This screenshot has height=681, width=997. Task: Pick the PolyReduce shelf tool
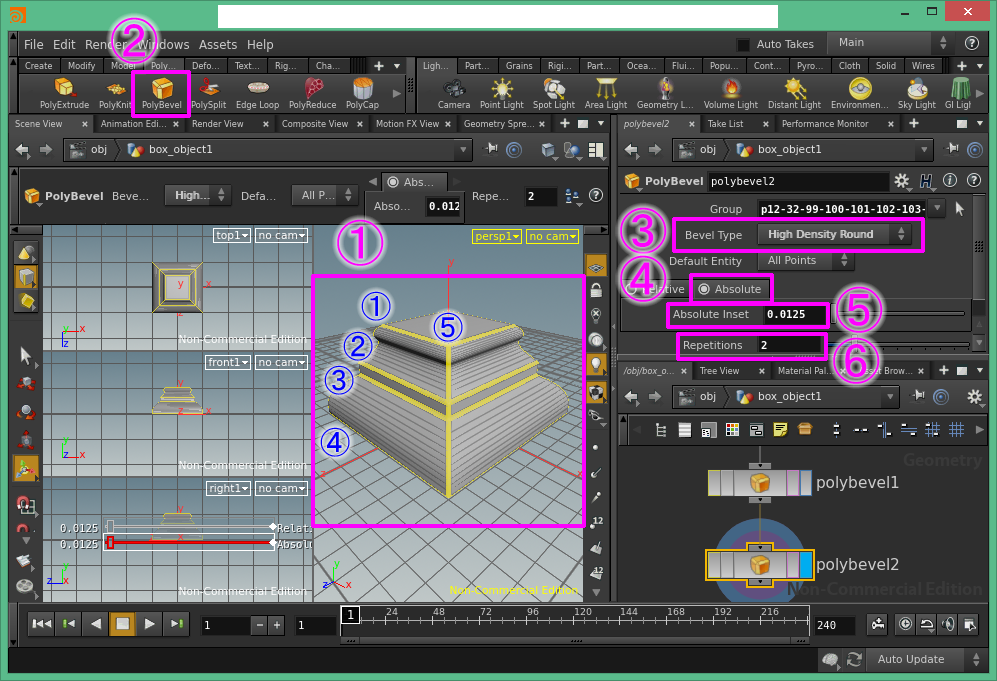(x=312, y=93)
